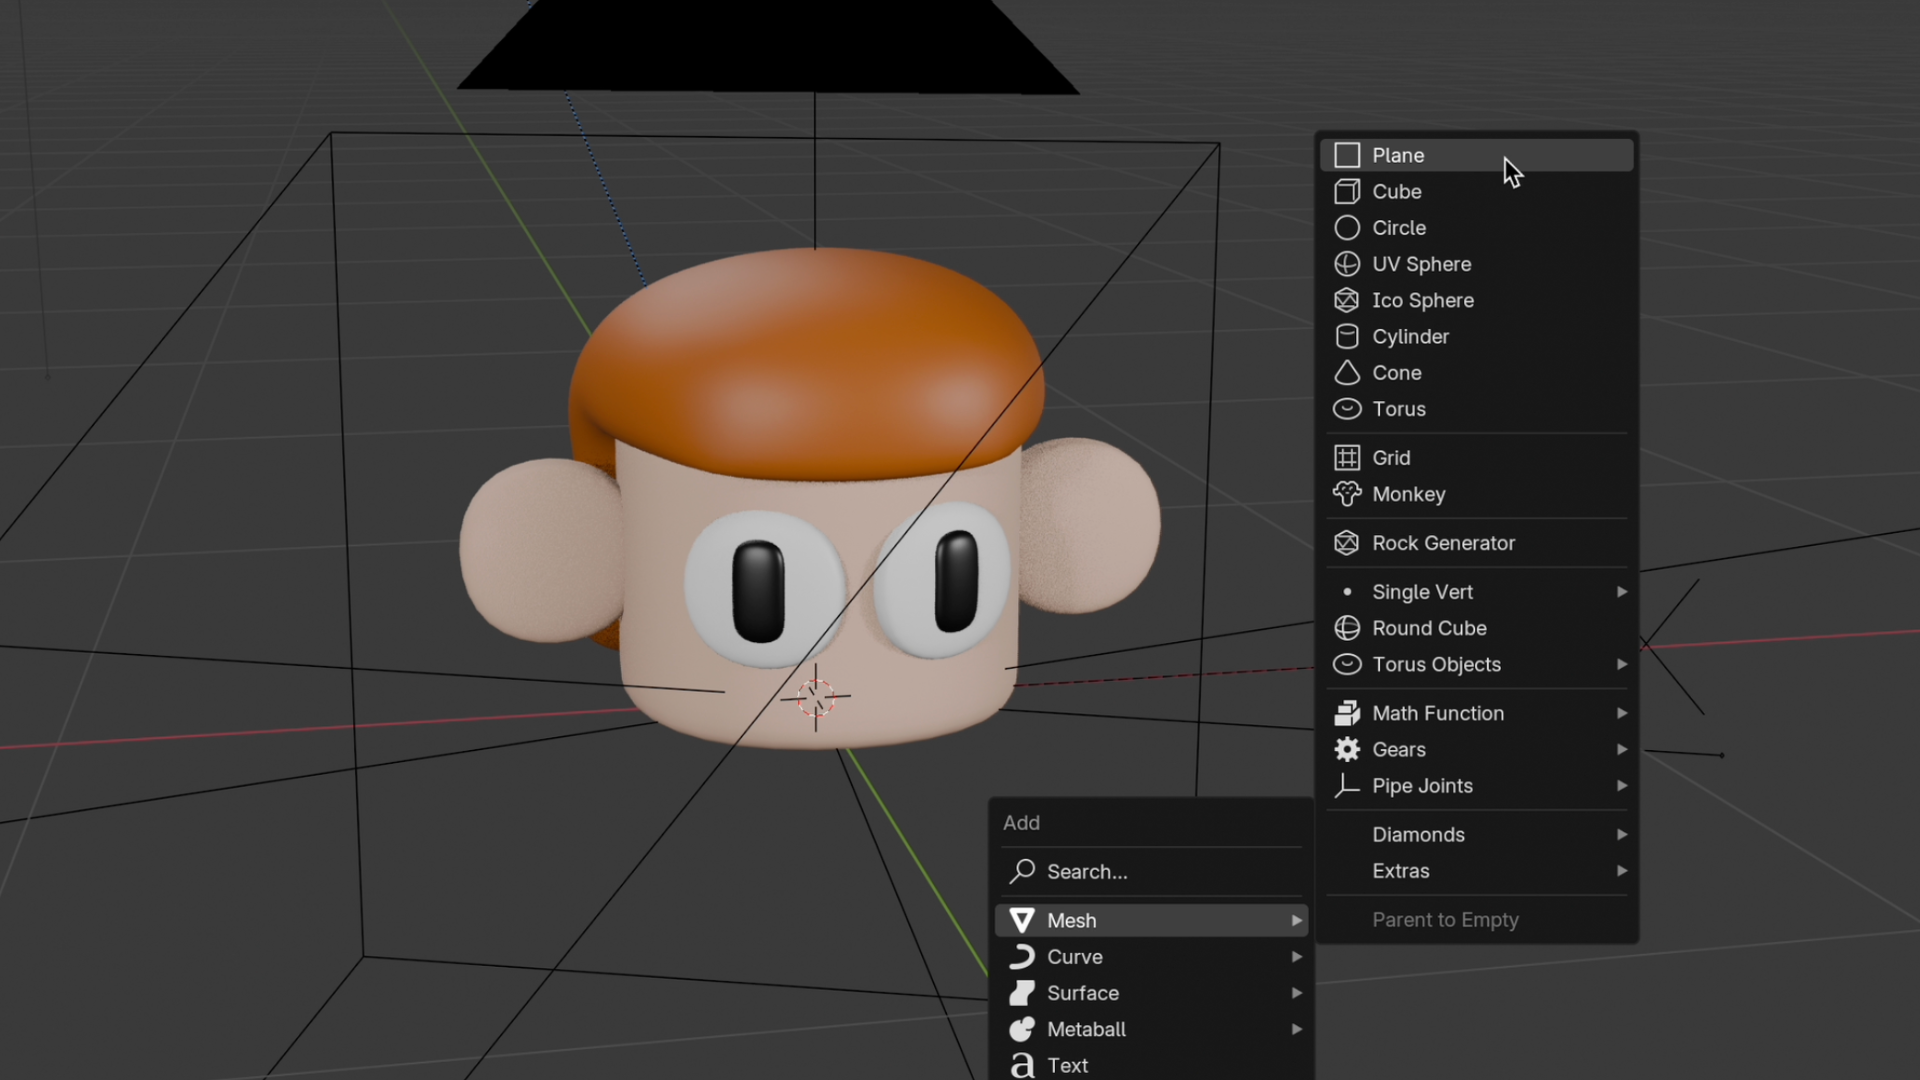Add a Torus mesh
This screenshot has width=1920, height=1080.
click(1477, 409)
